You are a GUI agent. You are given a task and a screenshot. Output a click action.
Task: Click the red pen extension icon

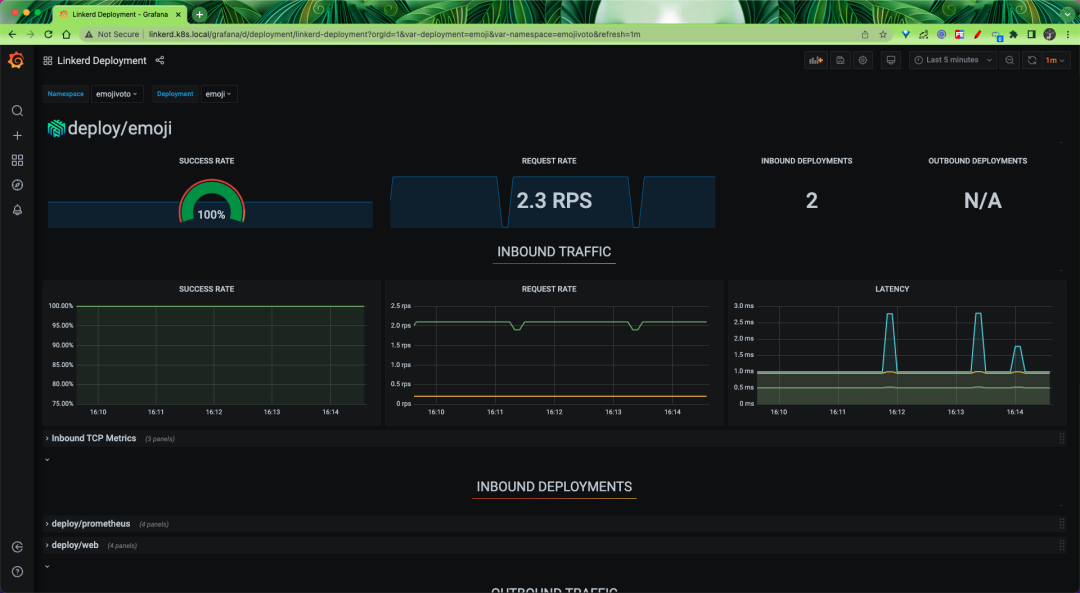[977, 34]
